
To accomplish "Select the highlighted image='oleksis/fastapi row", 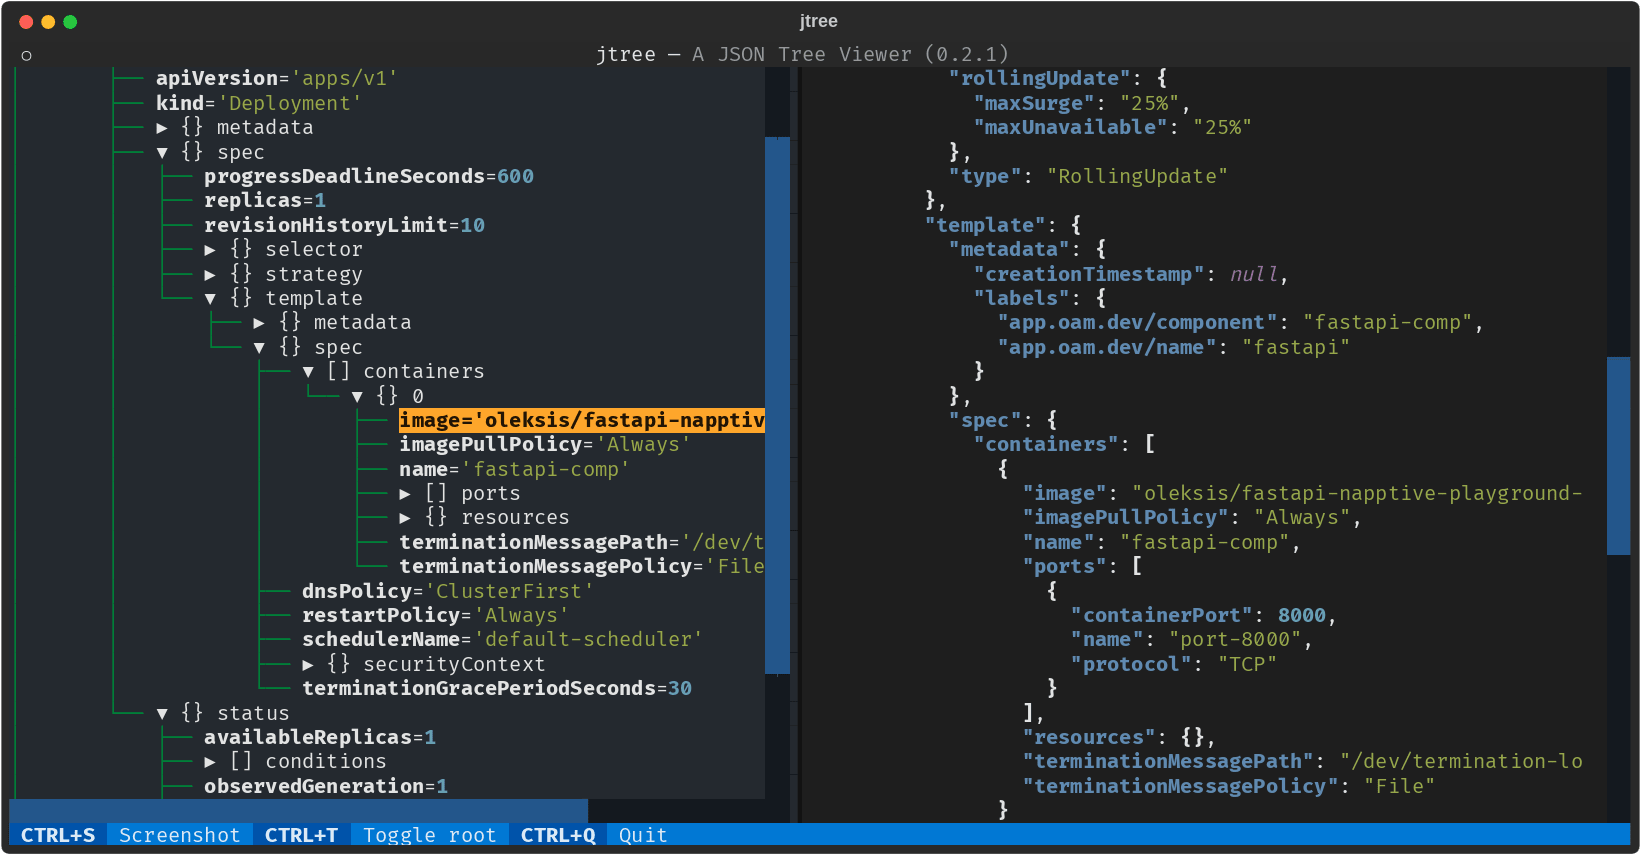I will 582,421.
